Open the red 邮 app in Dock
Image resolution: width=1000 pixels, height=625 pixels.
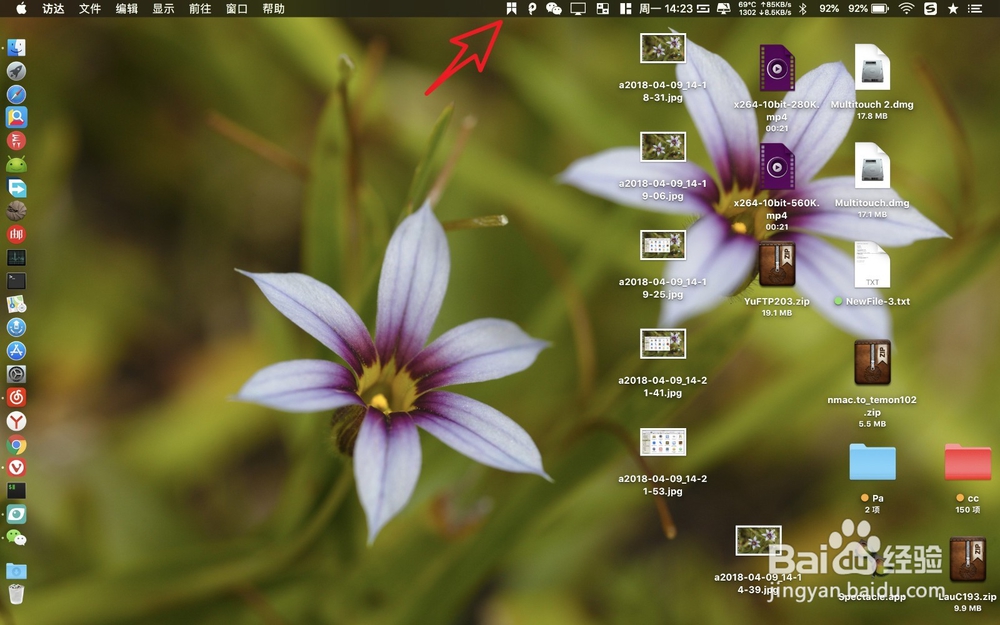tap(16, 234)
